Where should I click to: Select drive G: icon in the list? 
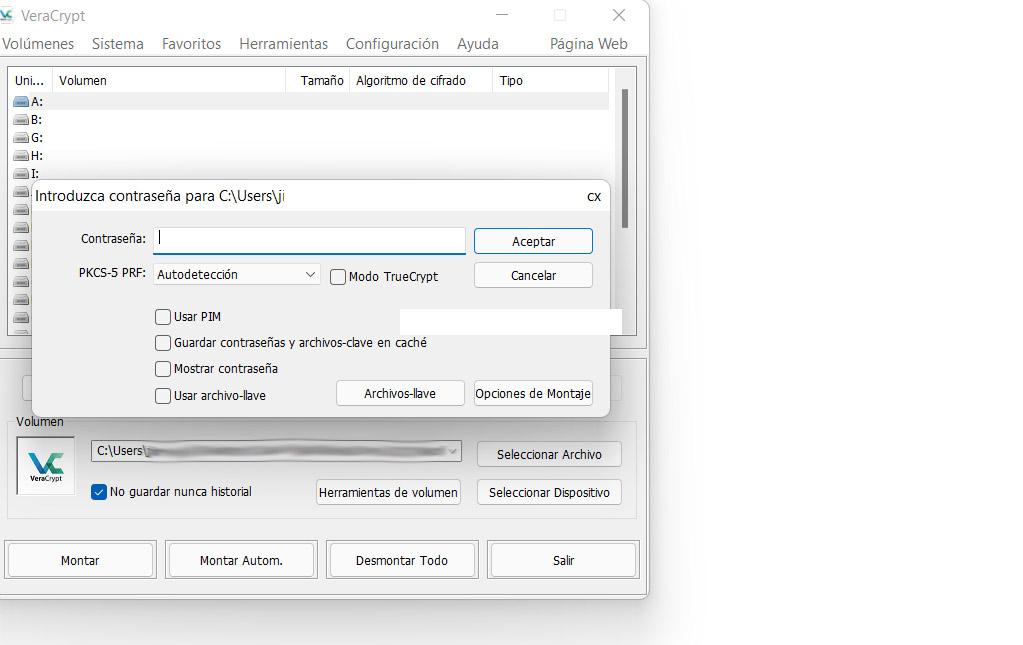pyautogui.click(x=21, y=138)
